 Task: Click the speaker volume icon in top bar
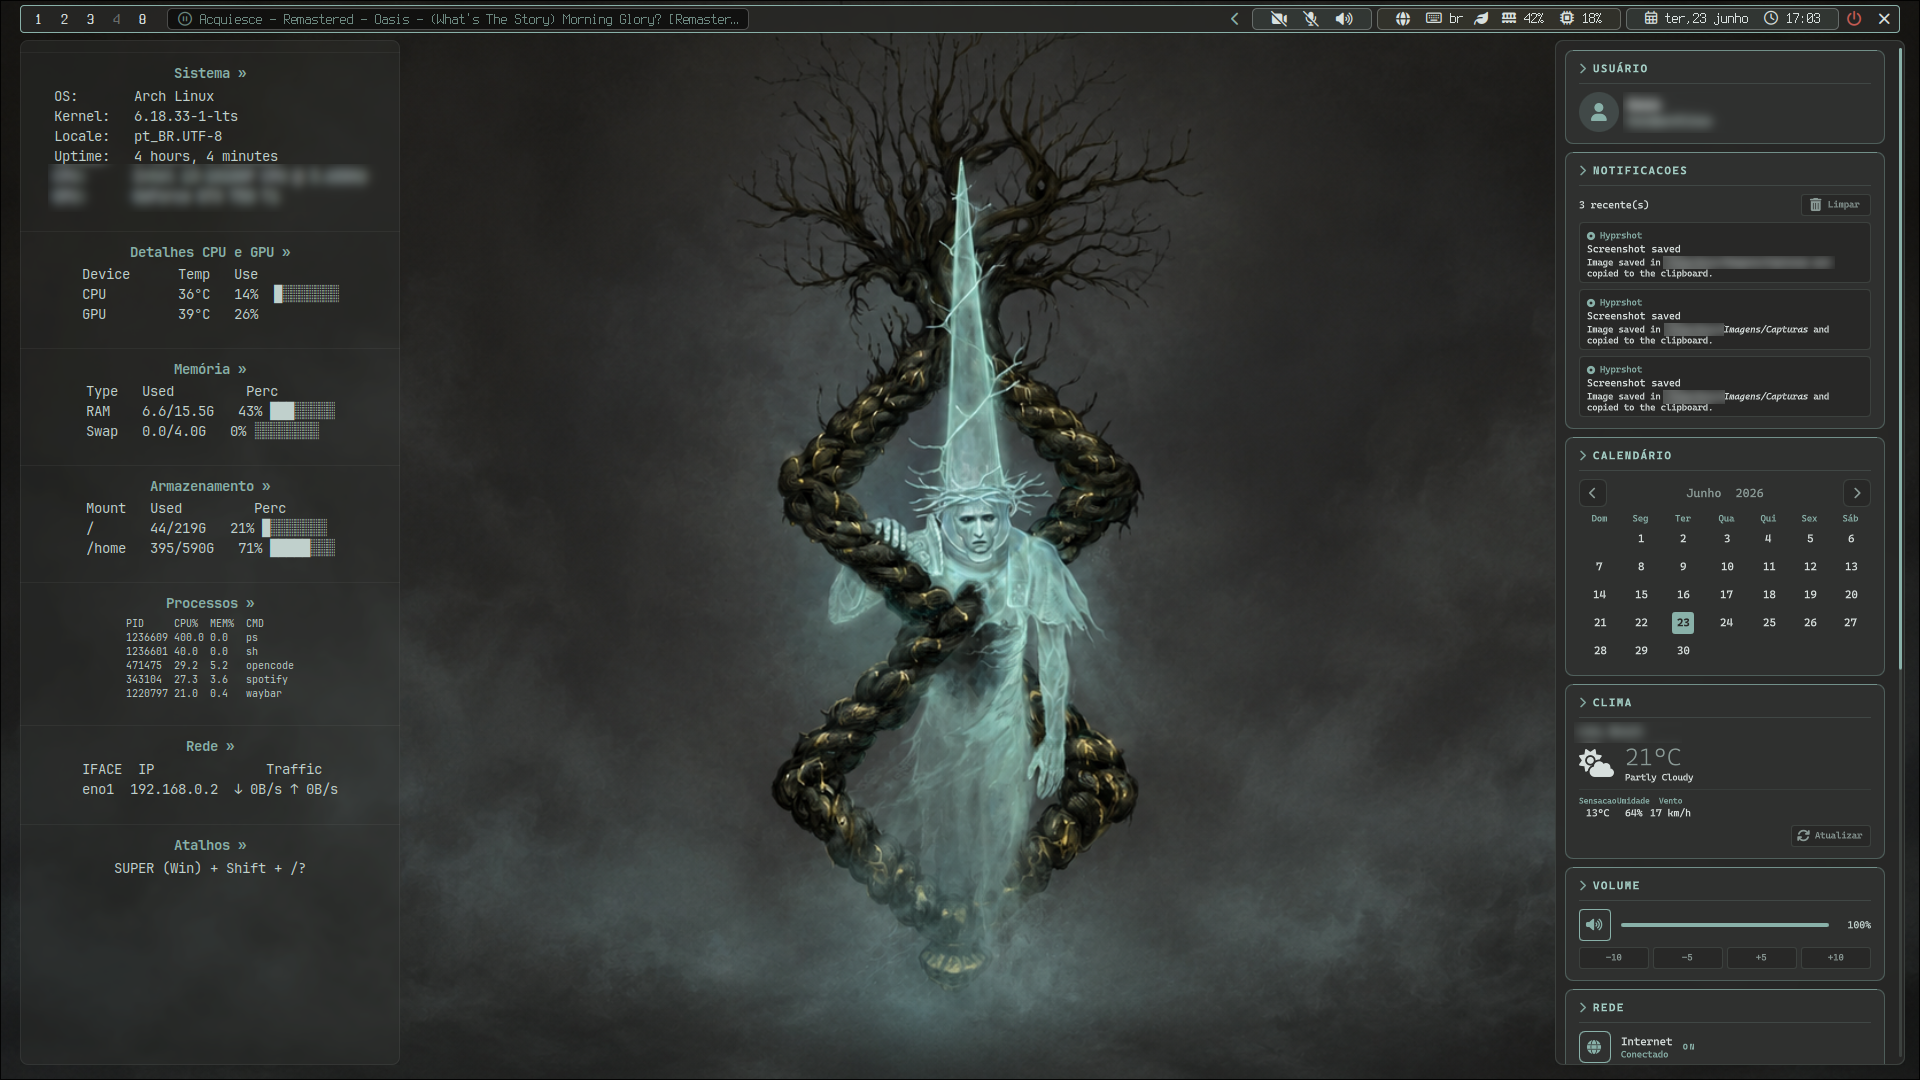[x=1344, y=19]
